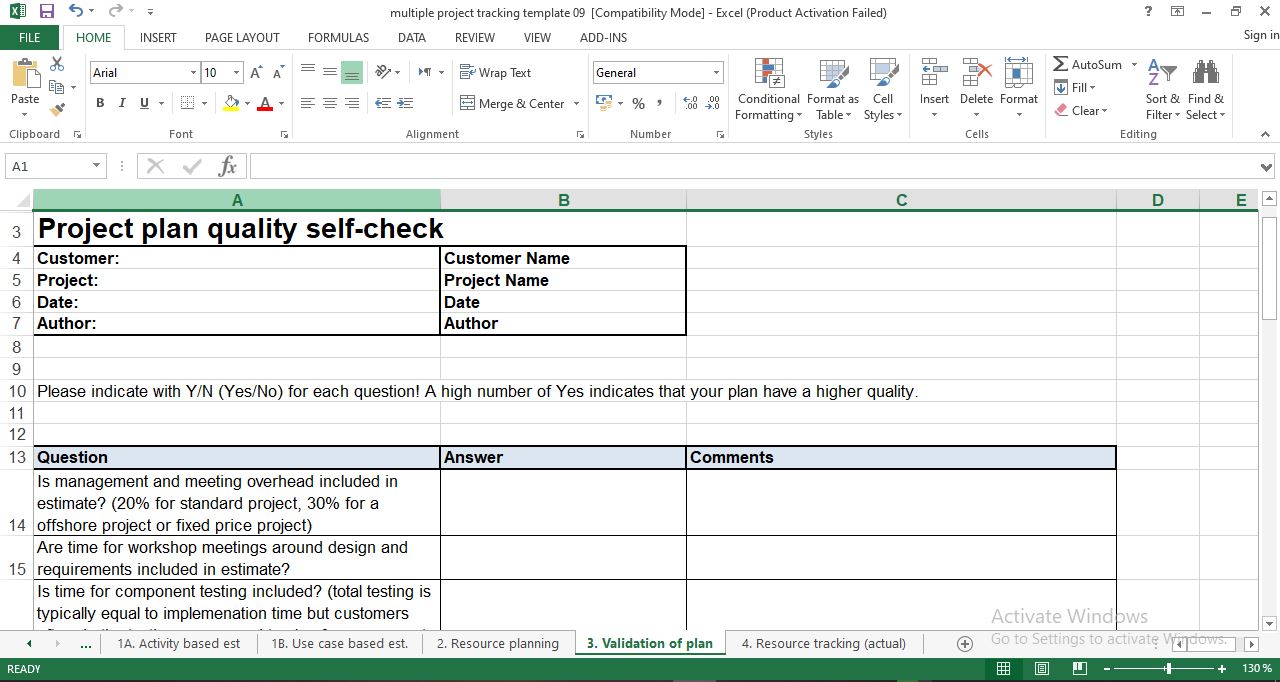Click the Fill button
Viewport: 1280px width, 682px height.
tap(1076, 87)
